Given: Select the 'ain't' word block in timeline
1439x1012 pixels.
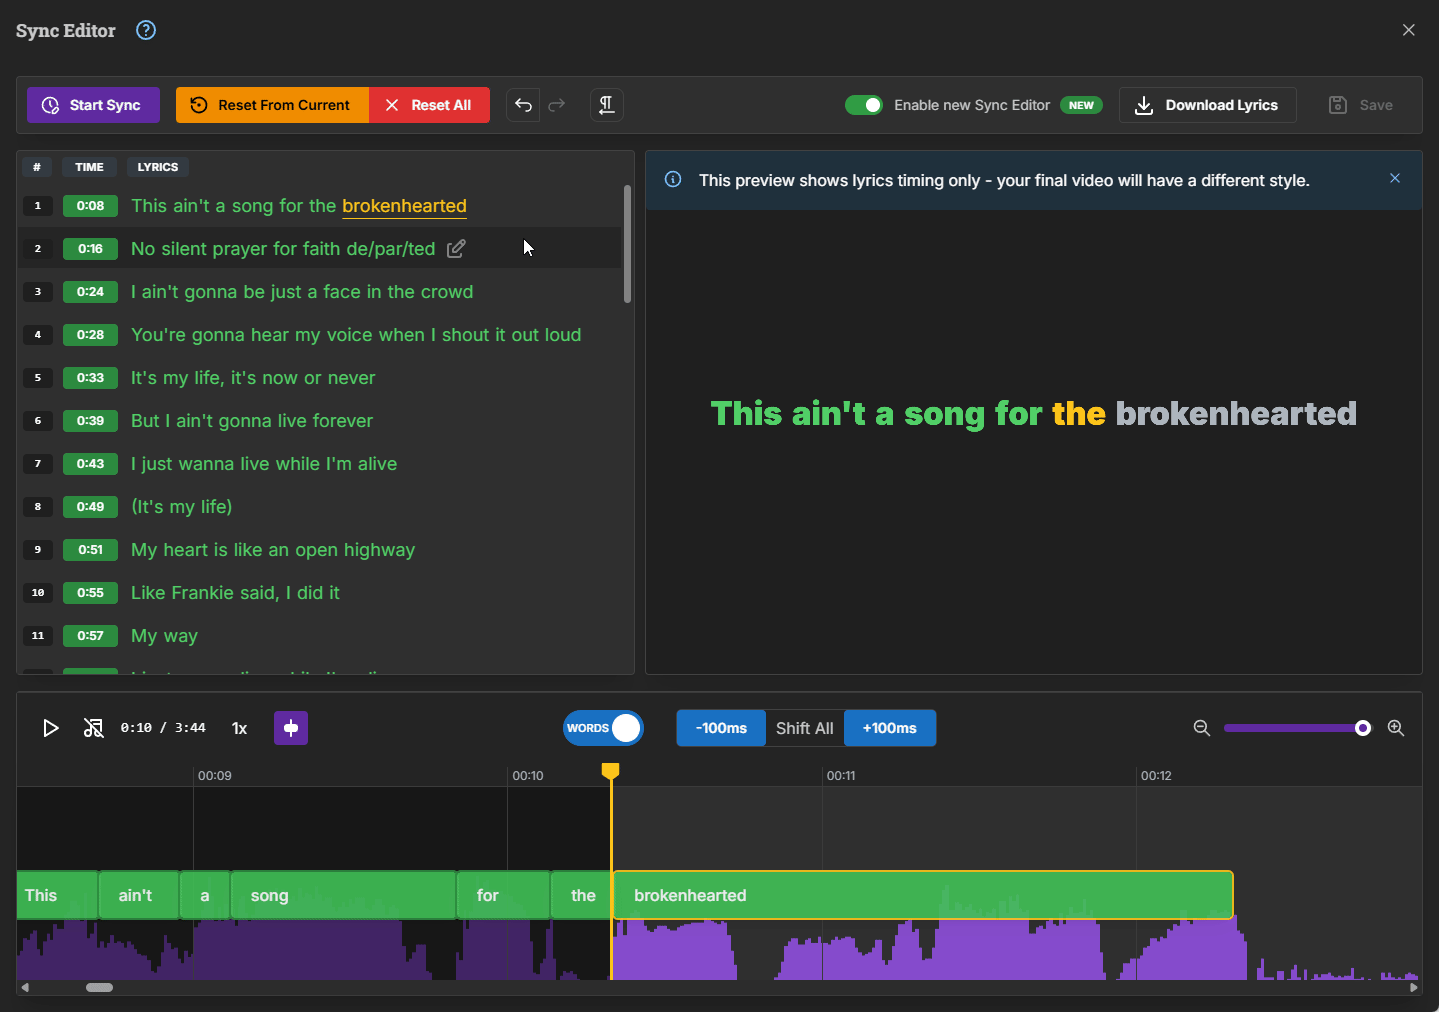Looking at the screenshot, I should point(139,895).
